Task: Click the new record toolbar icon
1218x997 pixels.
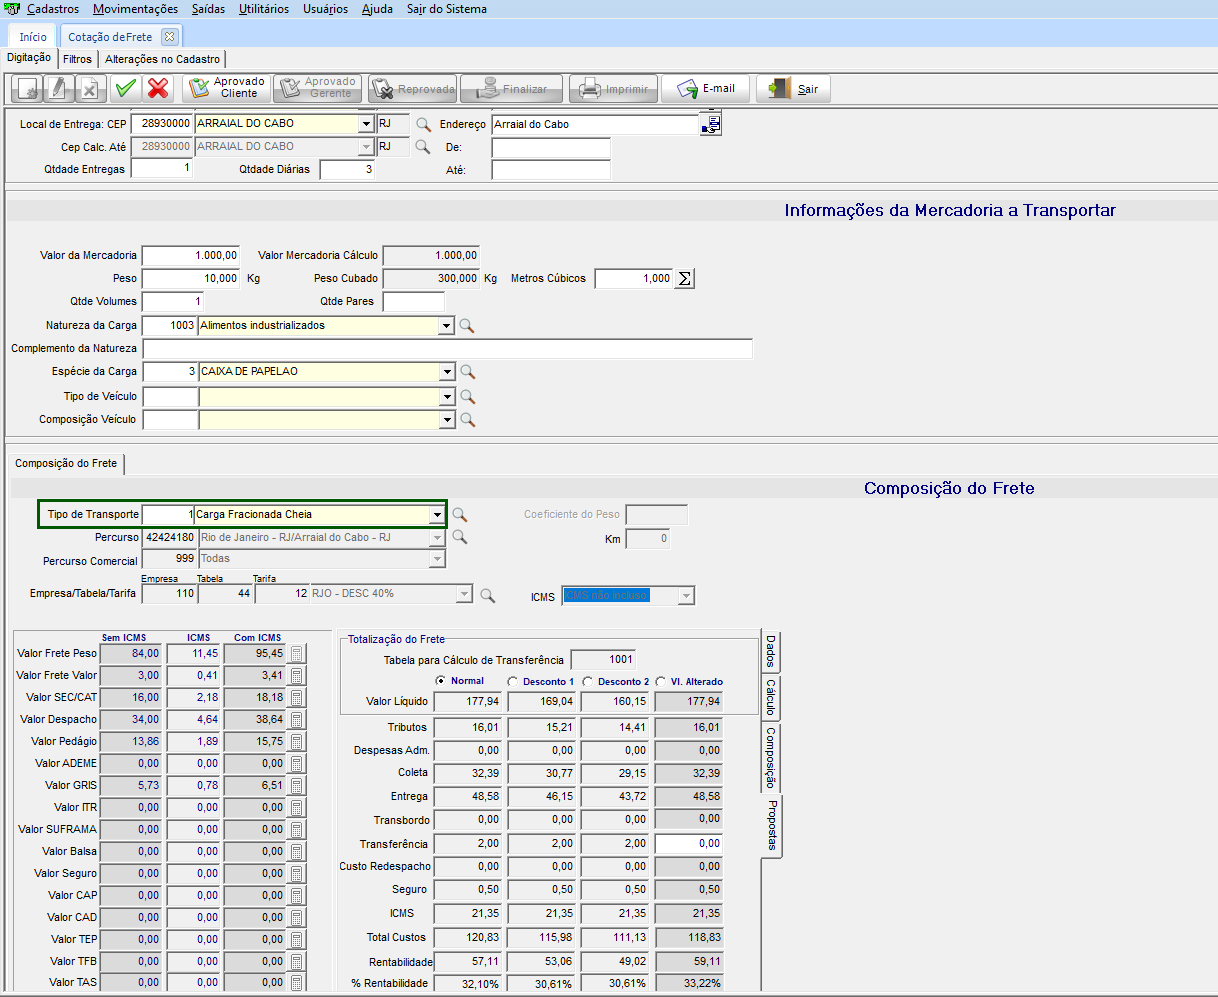Action: tap(28, 89)
